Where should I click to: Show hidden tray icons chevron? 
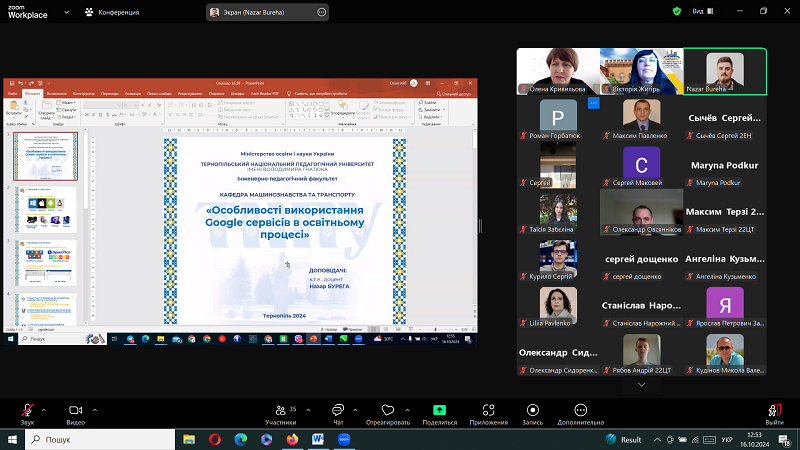coord(657,439)
